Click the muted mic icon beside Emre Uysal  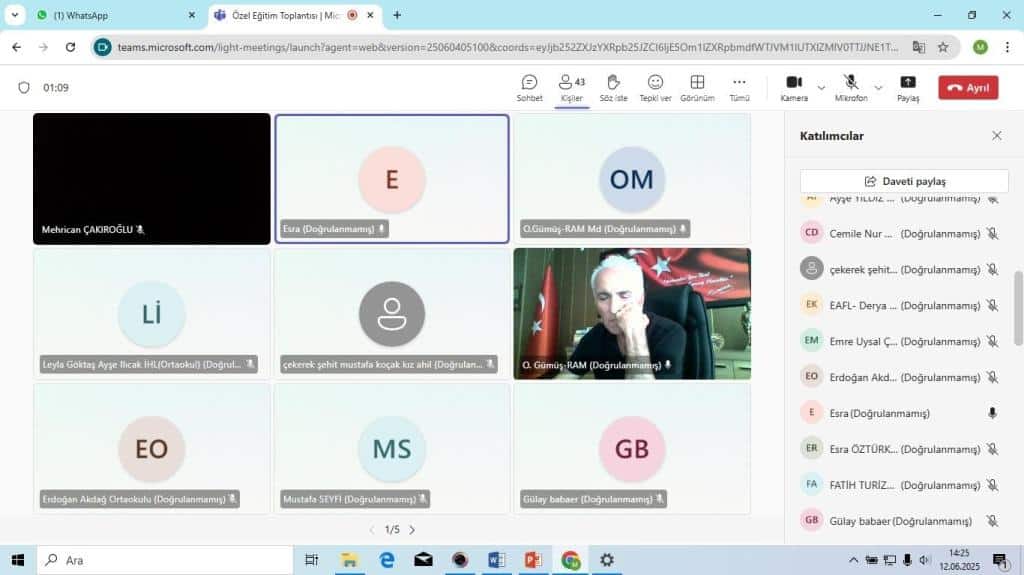tap(992, 341)
